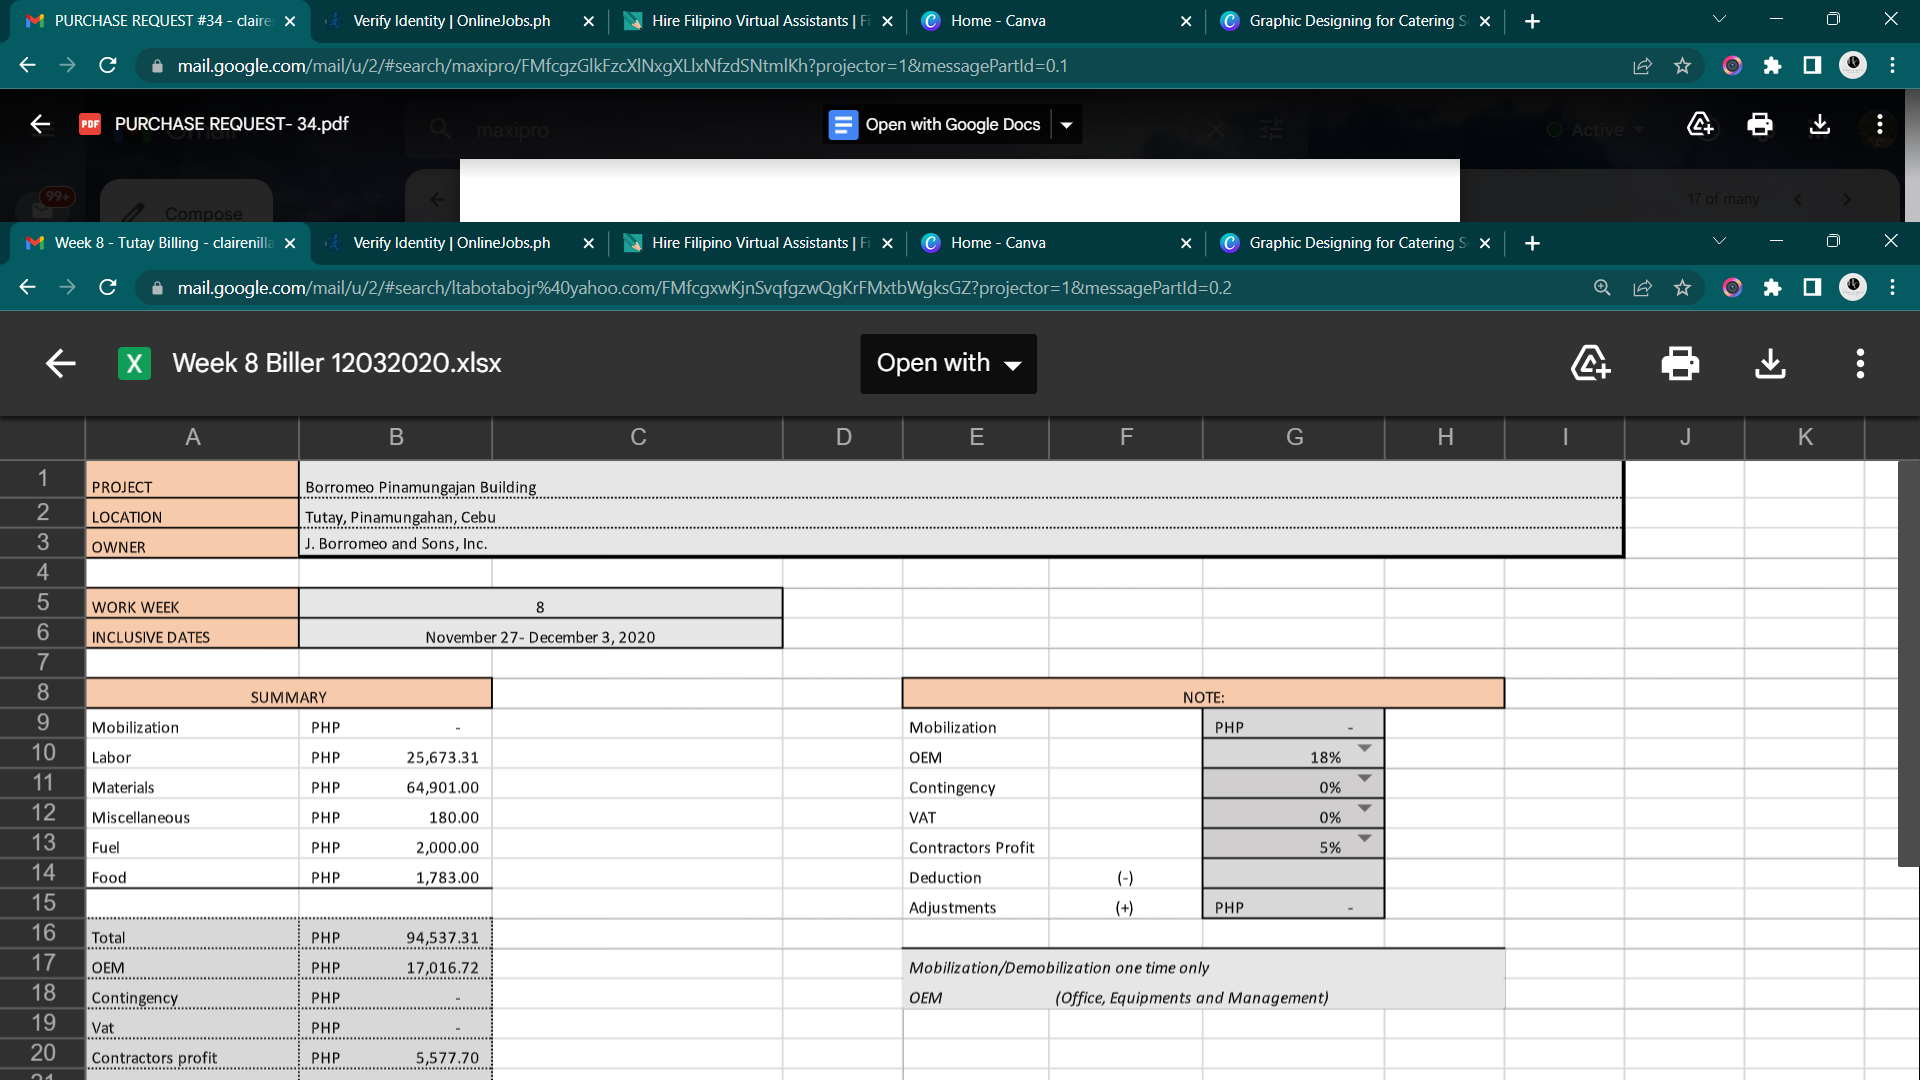The width and height of the screenshot is (1920, 1080).
Task: Expand the Open with dropdown for xlsx
Action: tap(948, 364)
